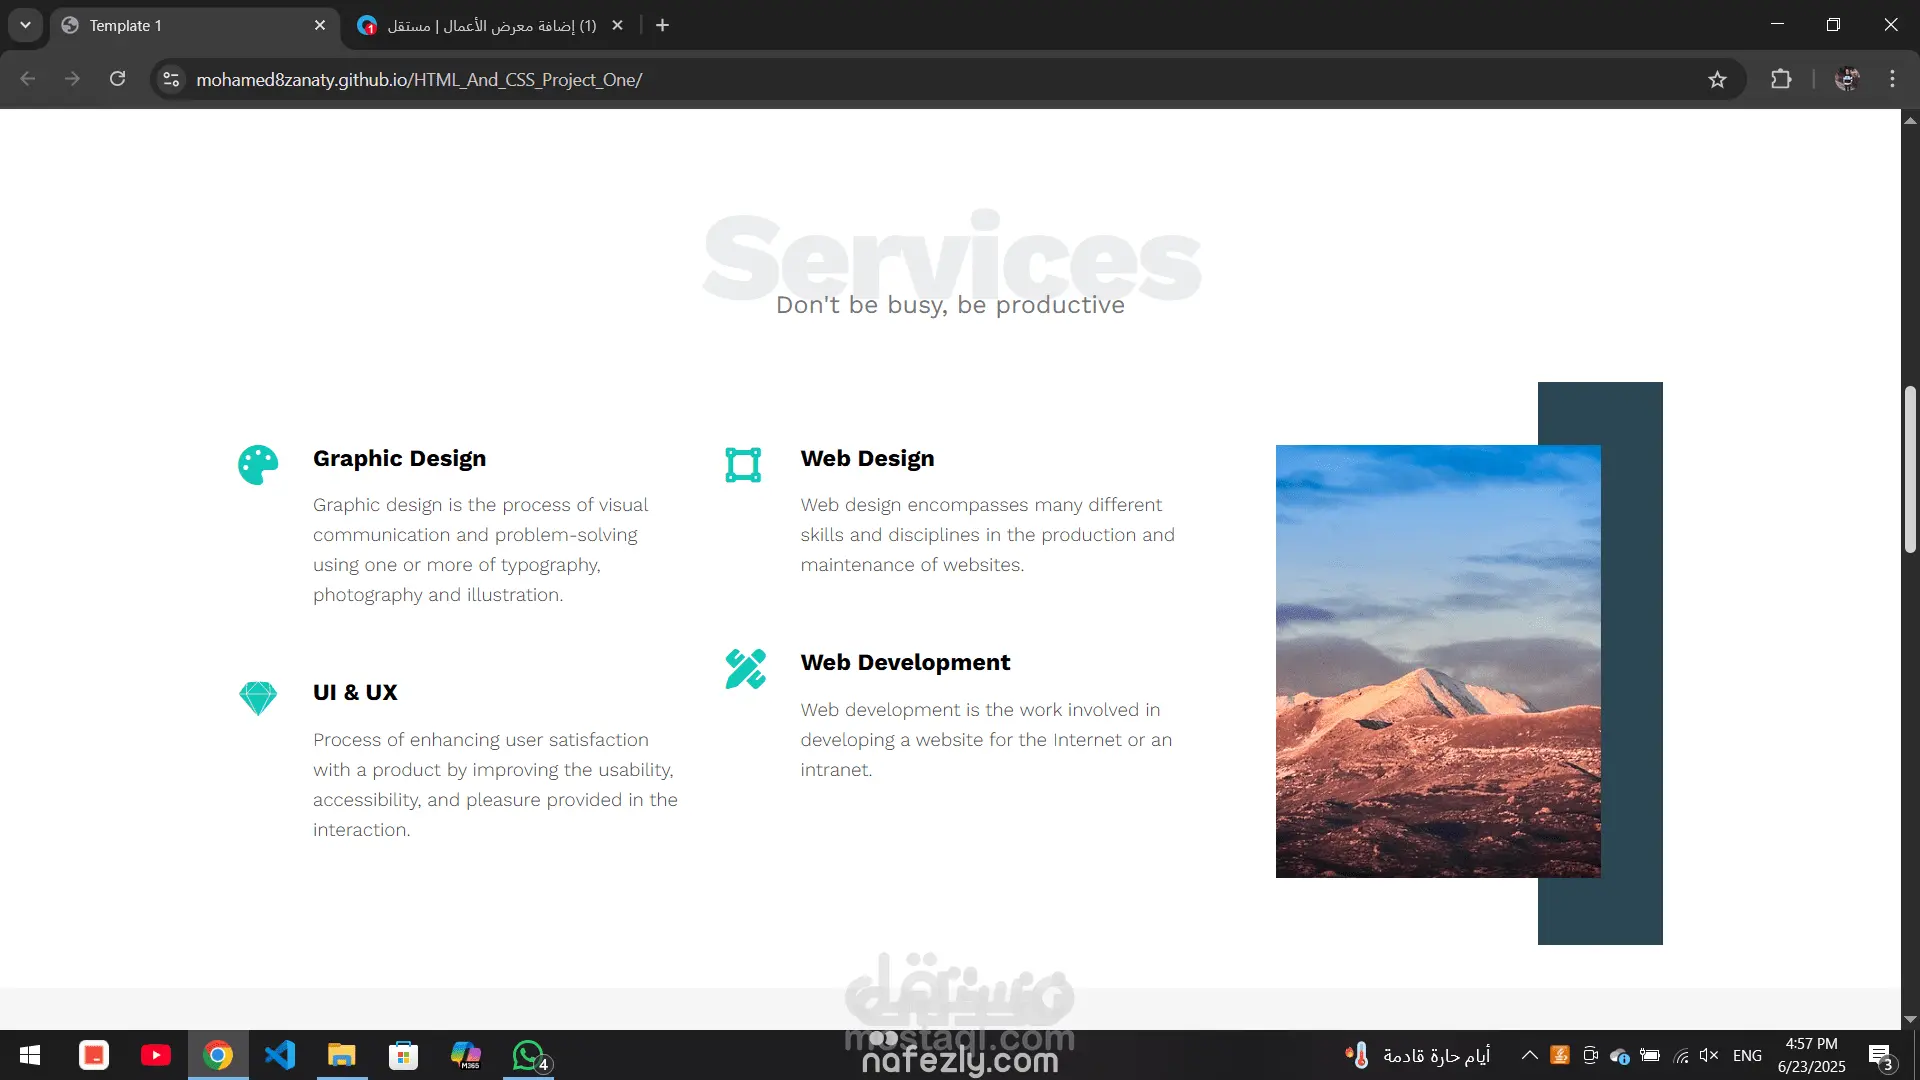
Task: Click the mountain landscape image
Action: point(1437,661)
